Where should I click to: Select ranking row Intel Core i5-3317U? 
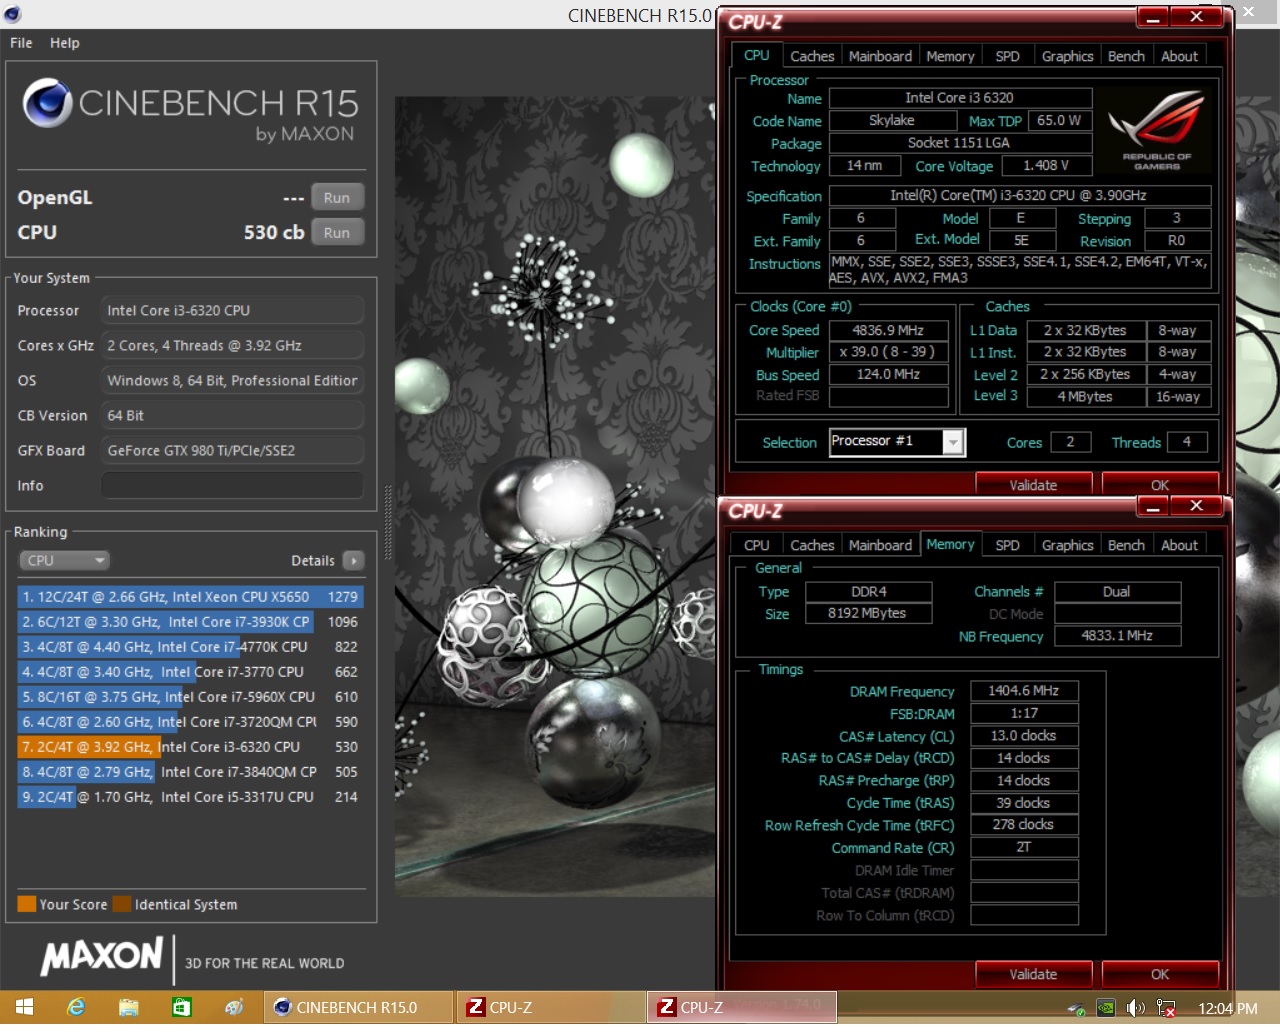tap(190, 797)
